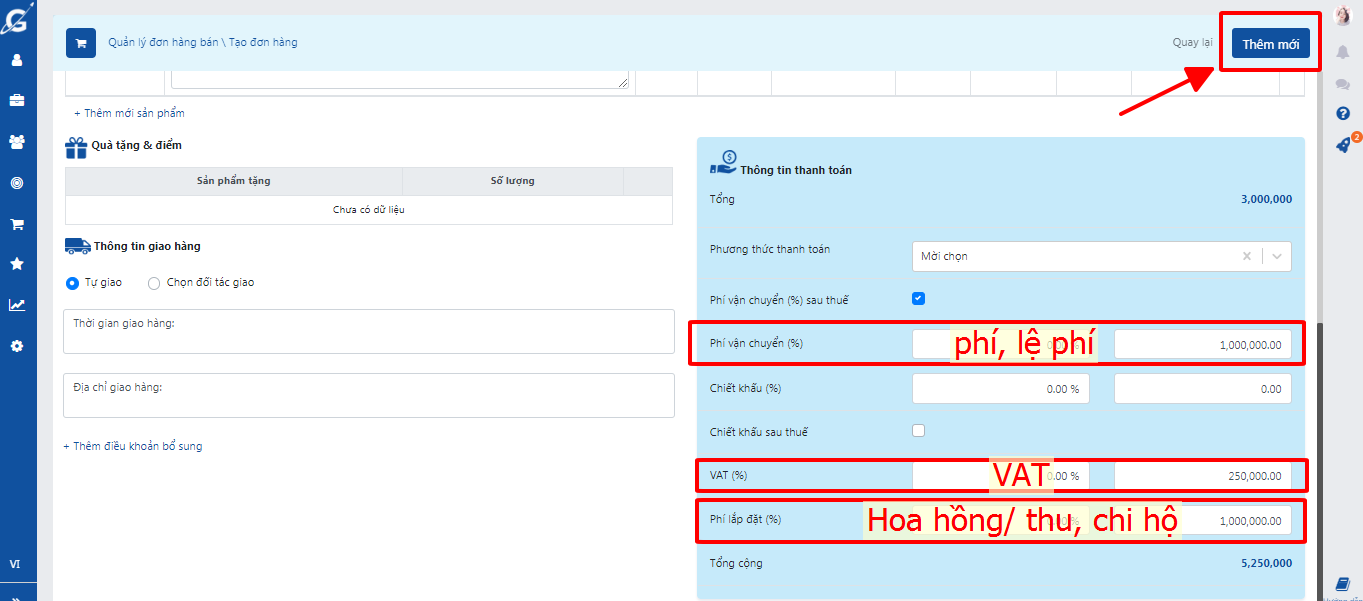This screenshot has width=1363, height=601.
Task: Click the gift box Quà tặng icon
Action: point(76,148)
